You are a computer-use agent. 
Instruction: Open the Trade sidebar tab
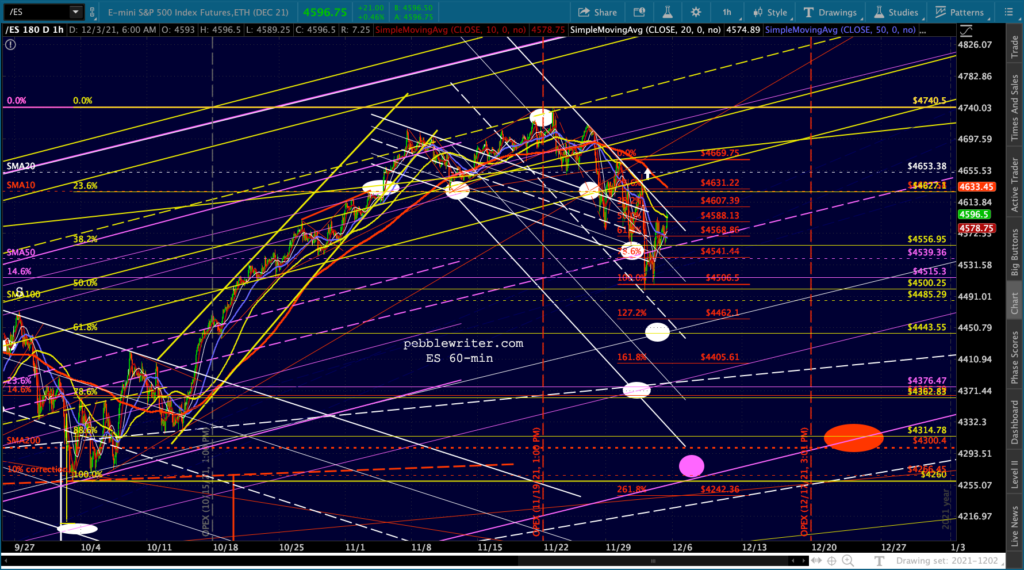(1012, 47)
